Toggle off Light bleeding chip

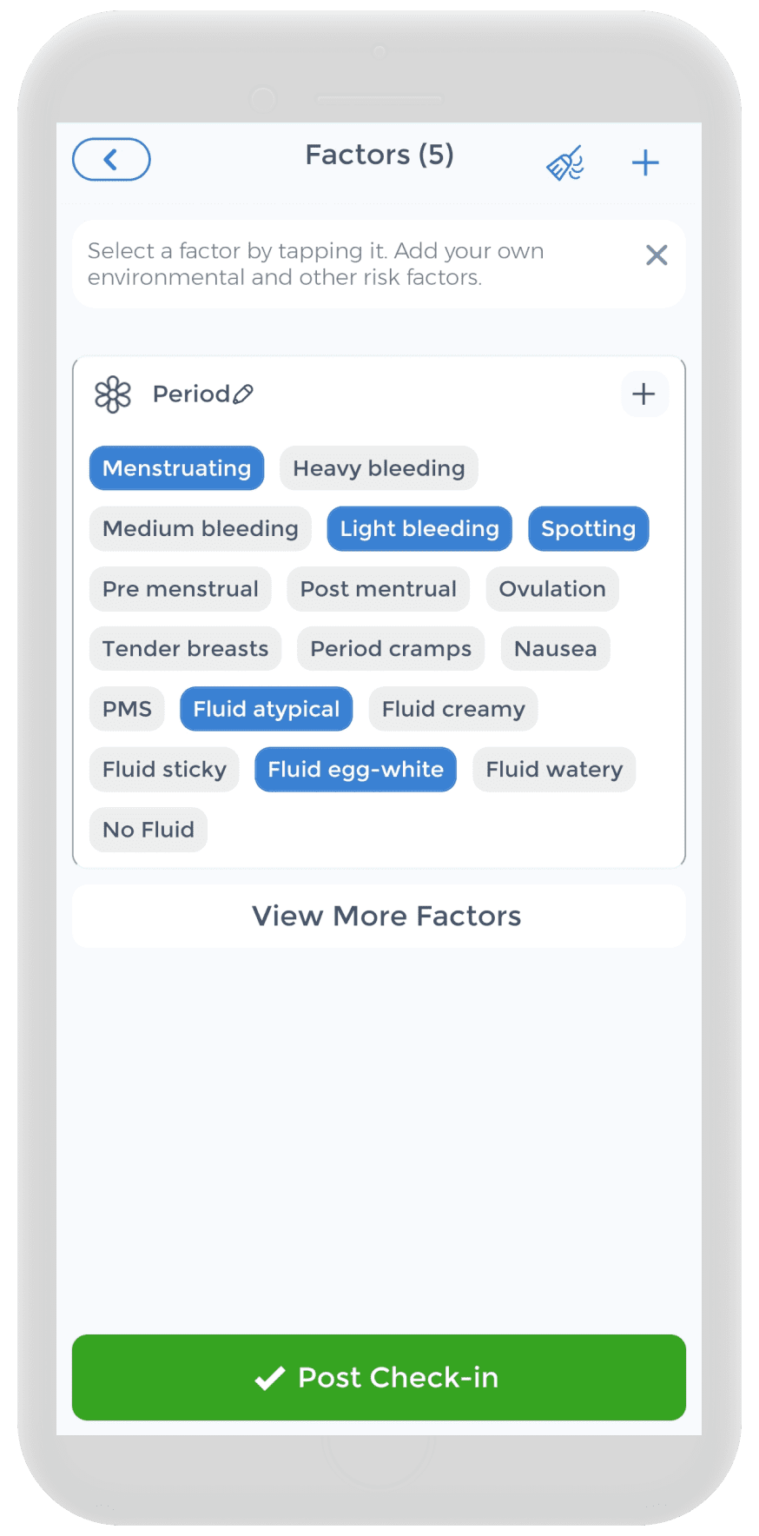(x=419, y=529)
